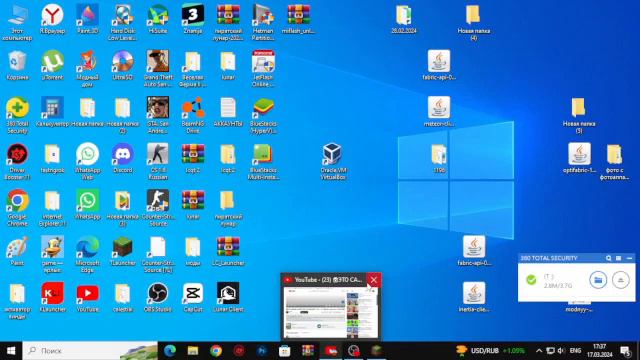Click the Windows Start button
This screenshot has height=360, width=640.
[11, 351]
